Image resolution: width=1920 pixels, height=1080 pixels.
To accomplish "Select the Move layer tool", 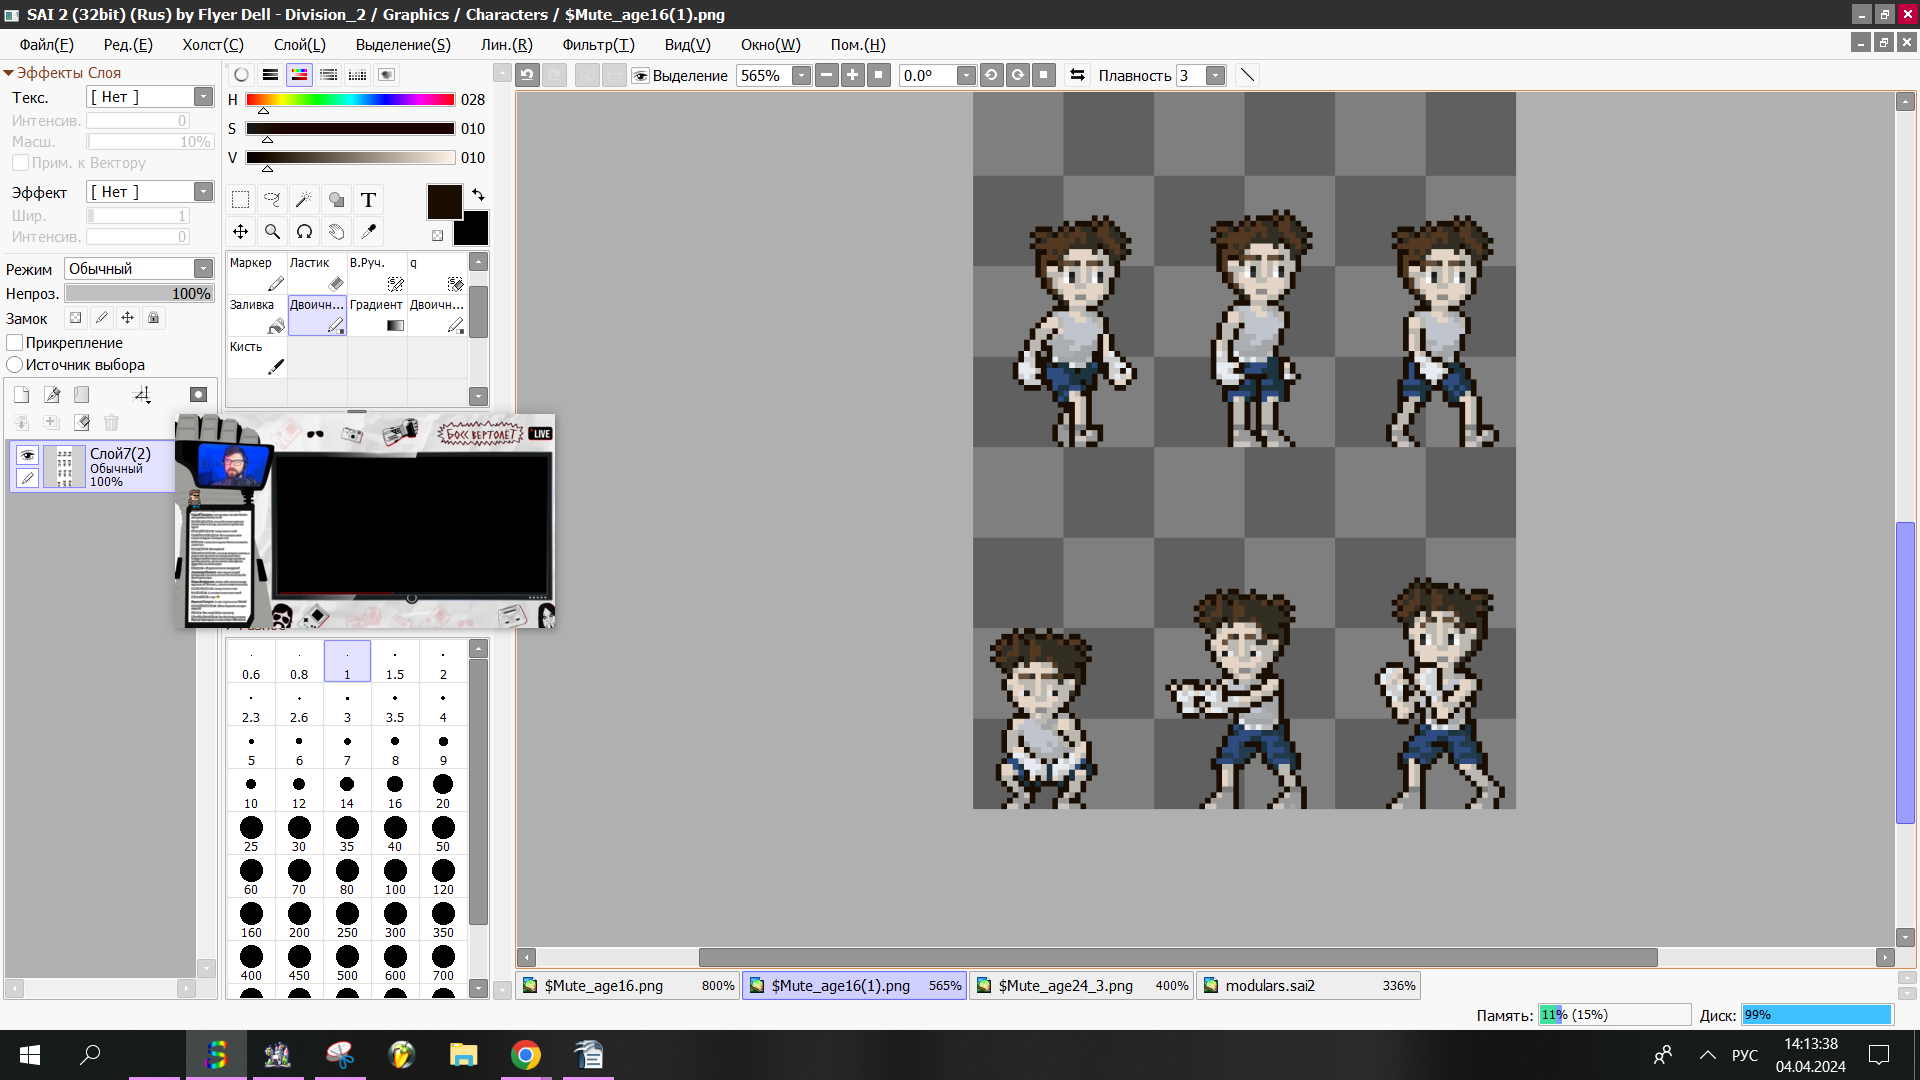I will click(240, 232).
